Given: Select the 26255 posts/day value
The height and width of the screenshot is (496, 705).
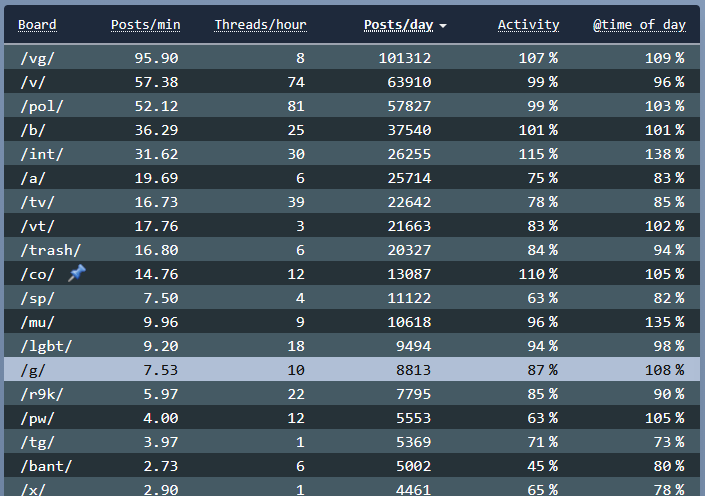Looking at the screenshot, I should click(409, 154).
